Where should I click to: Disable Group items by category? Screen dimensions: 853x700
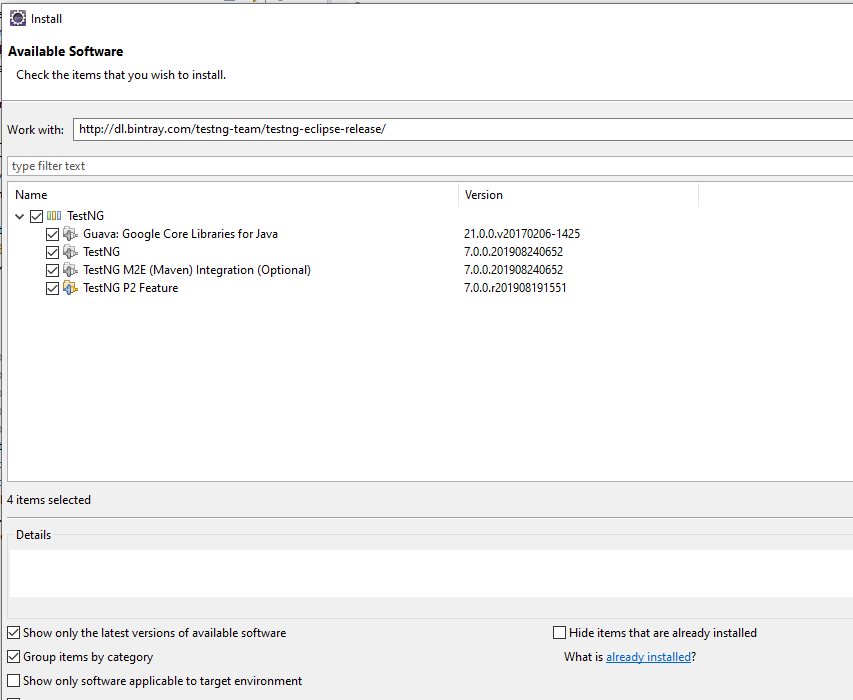pos(14,656)
